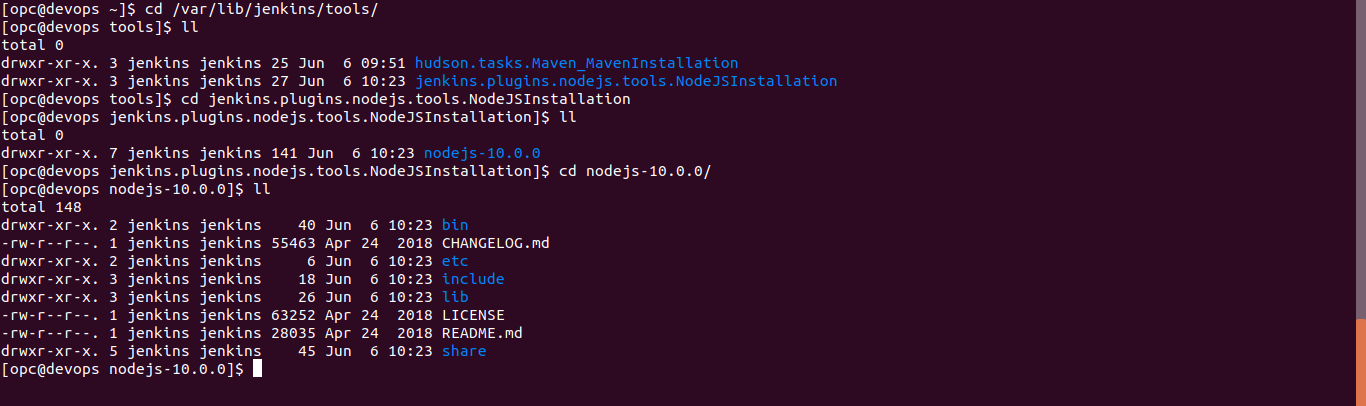Click the hudson.tasks.Maven_MavenInstallation directory name
Viewport: 1366px width, 406px height.
576,63
